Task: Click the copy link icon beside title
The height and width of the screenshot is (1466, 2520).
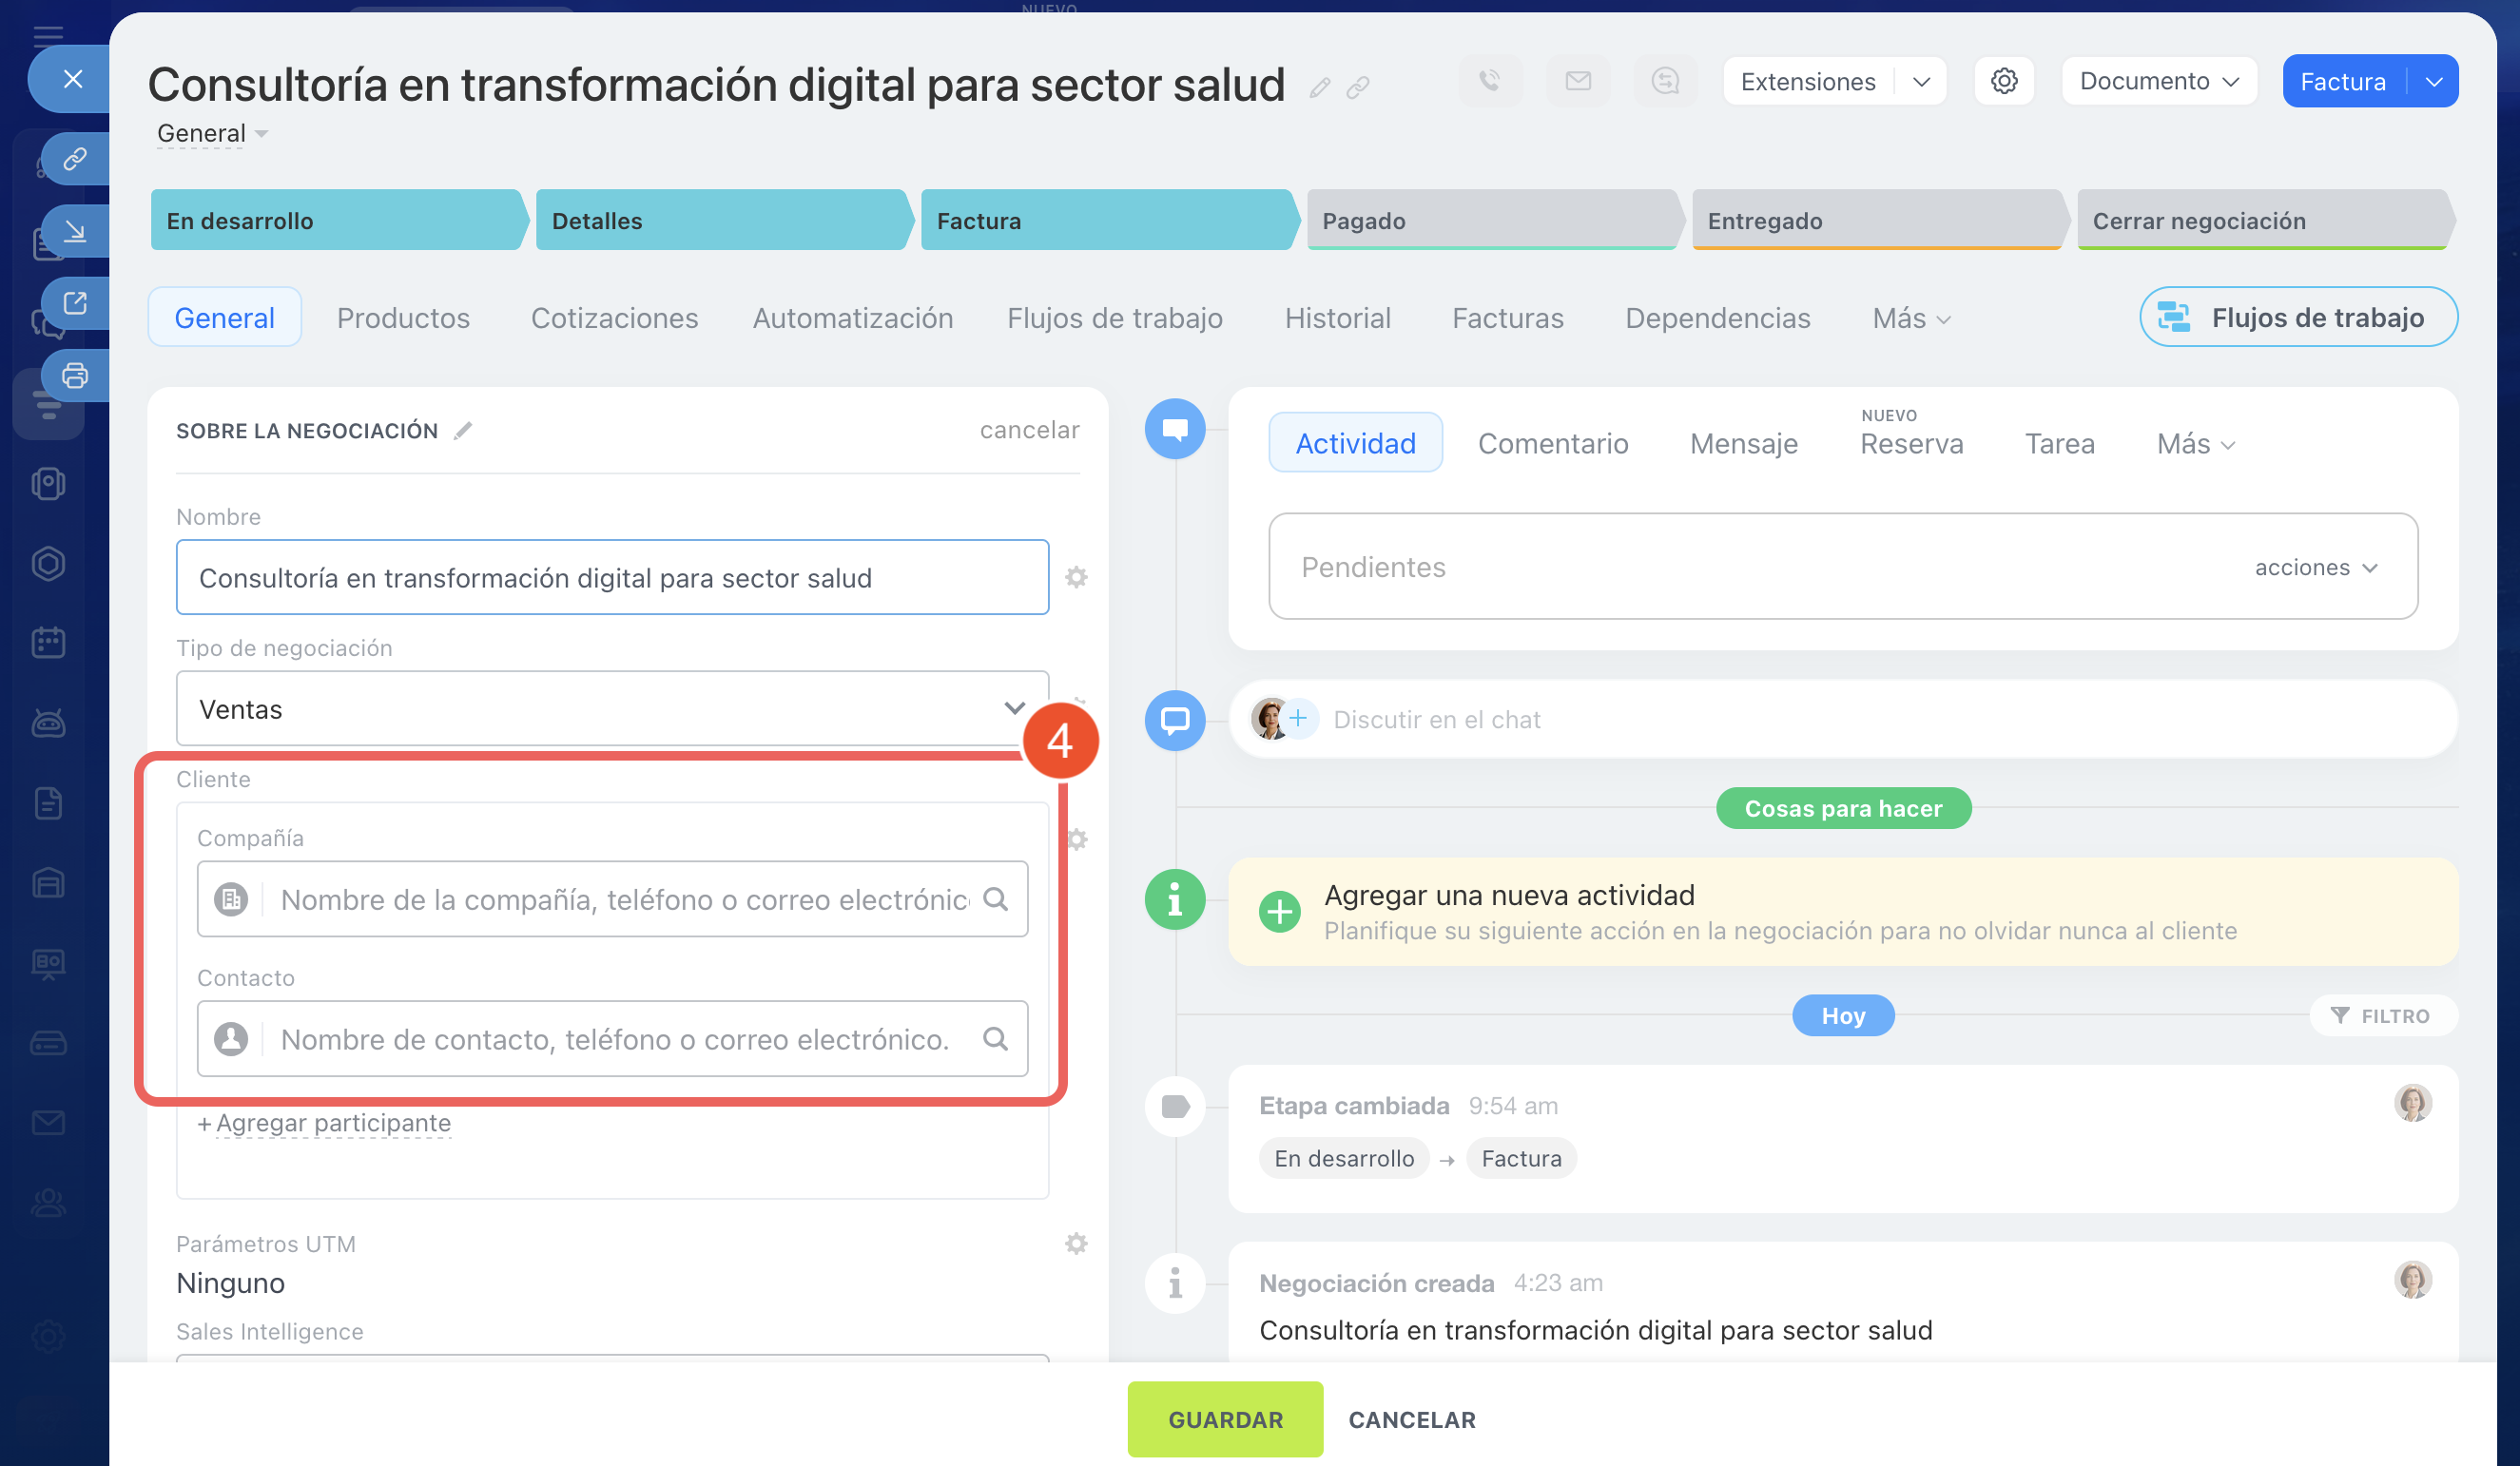Action: pyautogui.click(x=1357, y=88)
